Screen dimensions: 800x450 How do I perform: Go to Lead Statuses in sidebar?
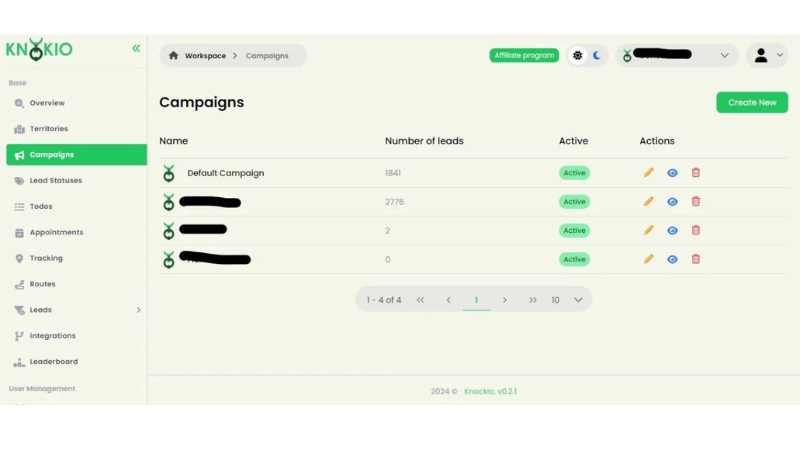tap(55, 181)
